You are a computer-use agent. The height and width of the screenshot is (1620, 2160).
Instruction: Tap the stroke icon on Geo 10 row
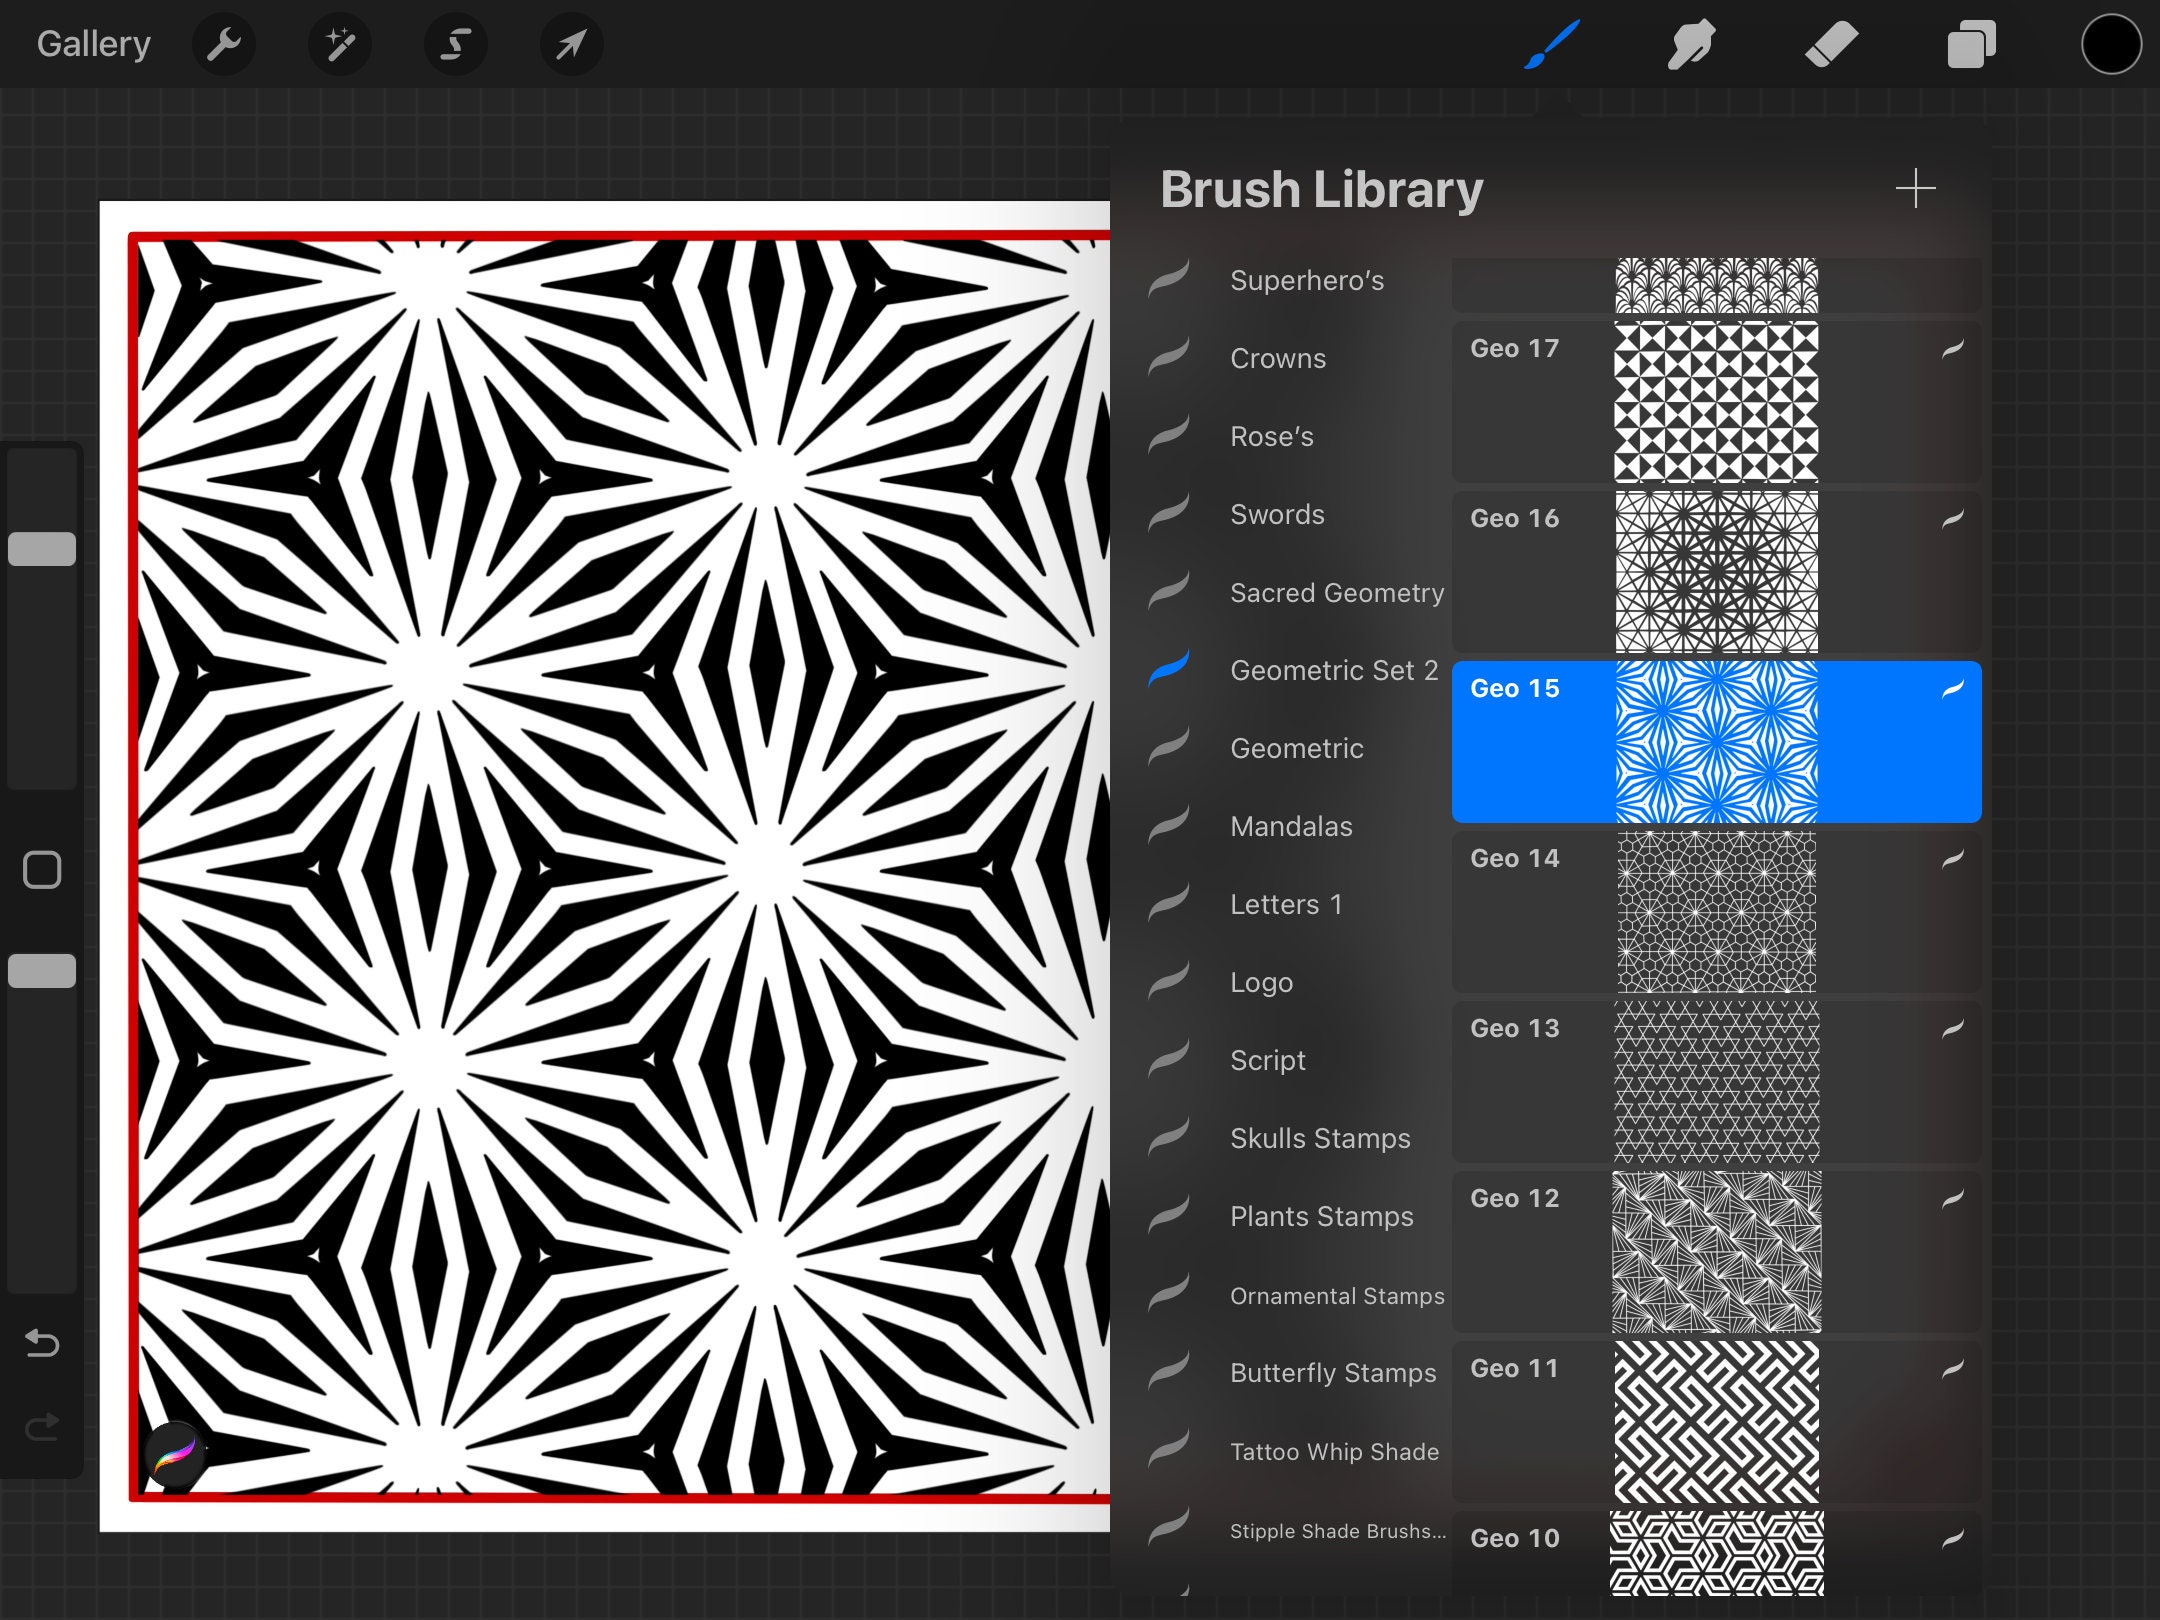[x=1952, y=1539]
